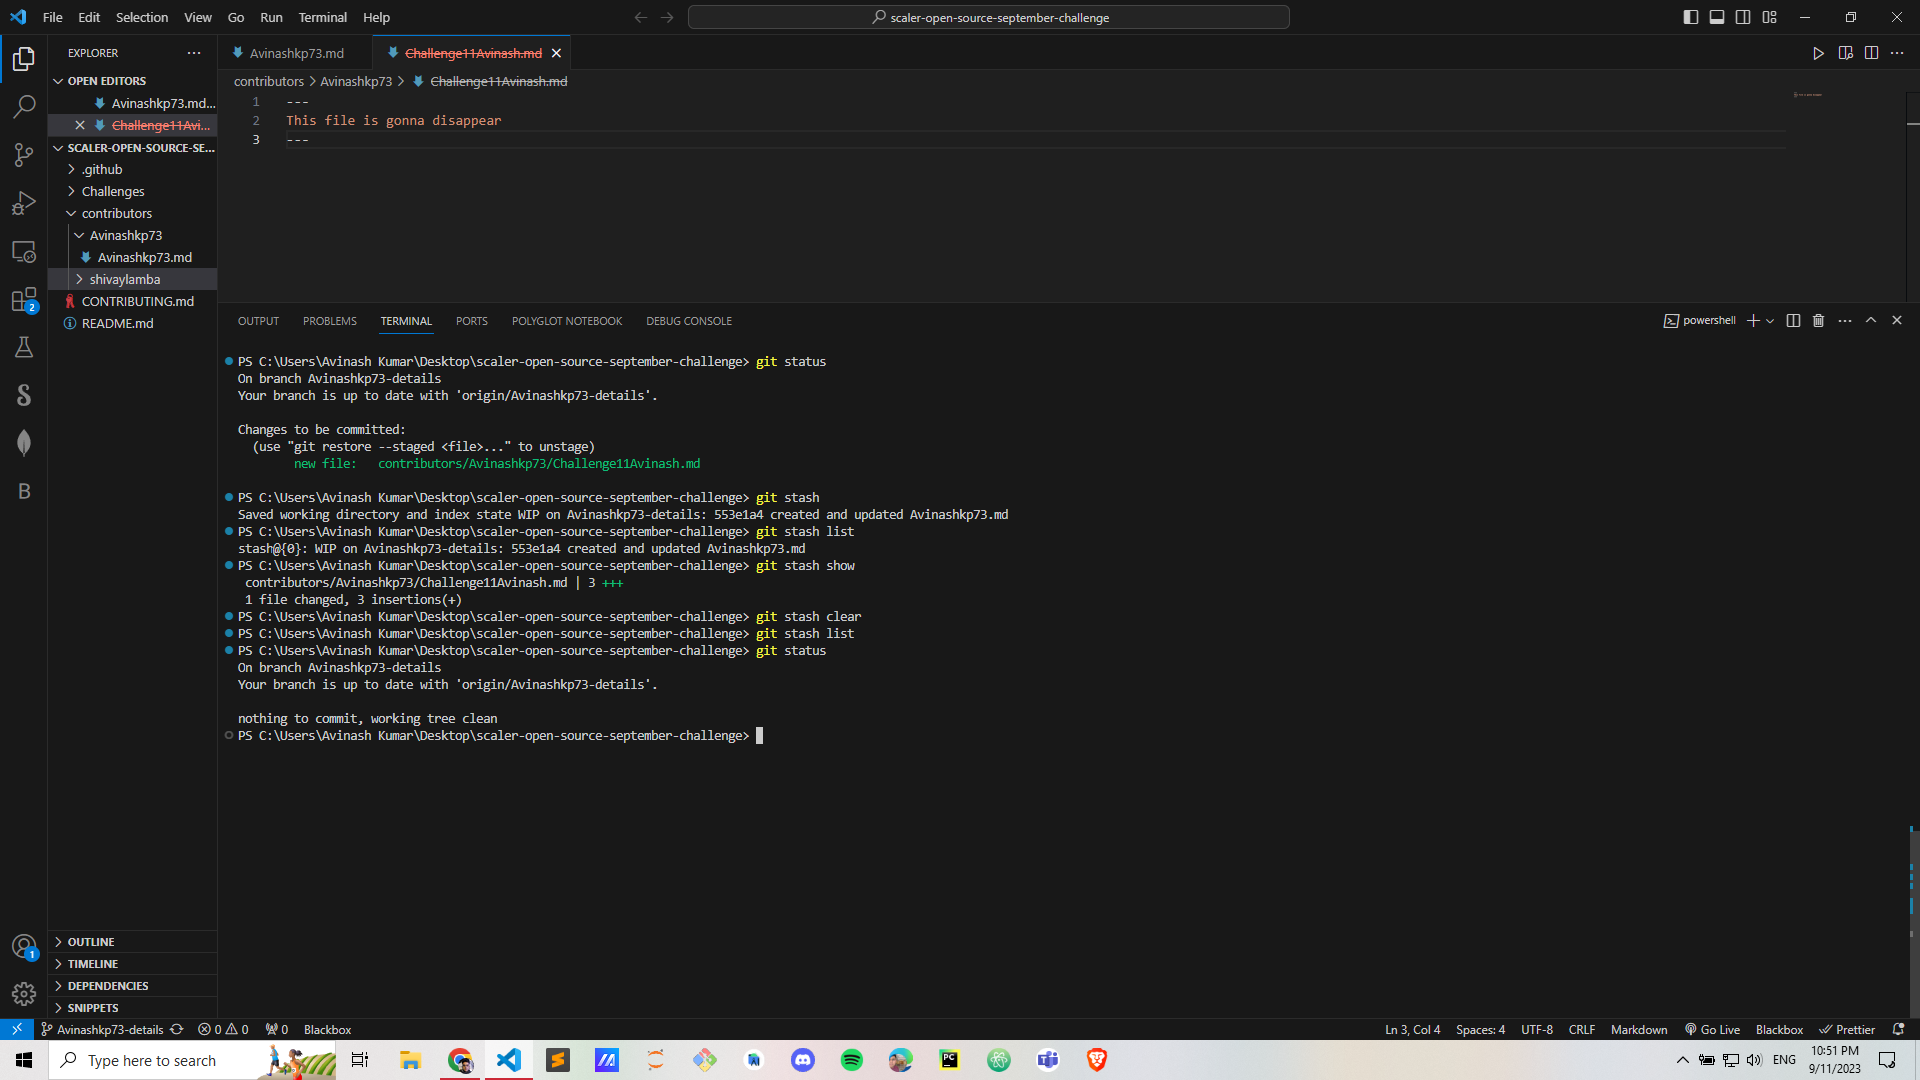
Task: Select the Avinashkp73.md editor tab
Action: pyautogui.click(x=295, y=52)
